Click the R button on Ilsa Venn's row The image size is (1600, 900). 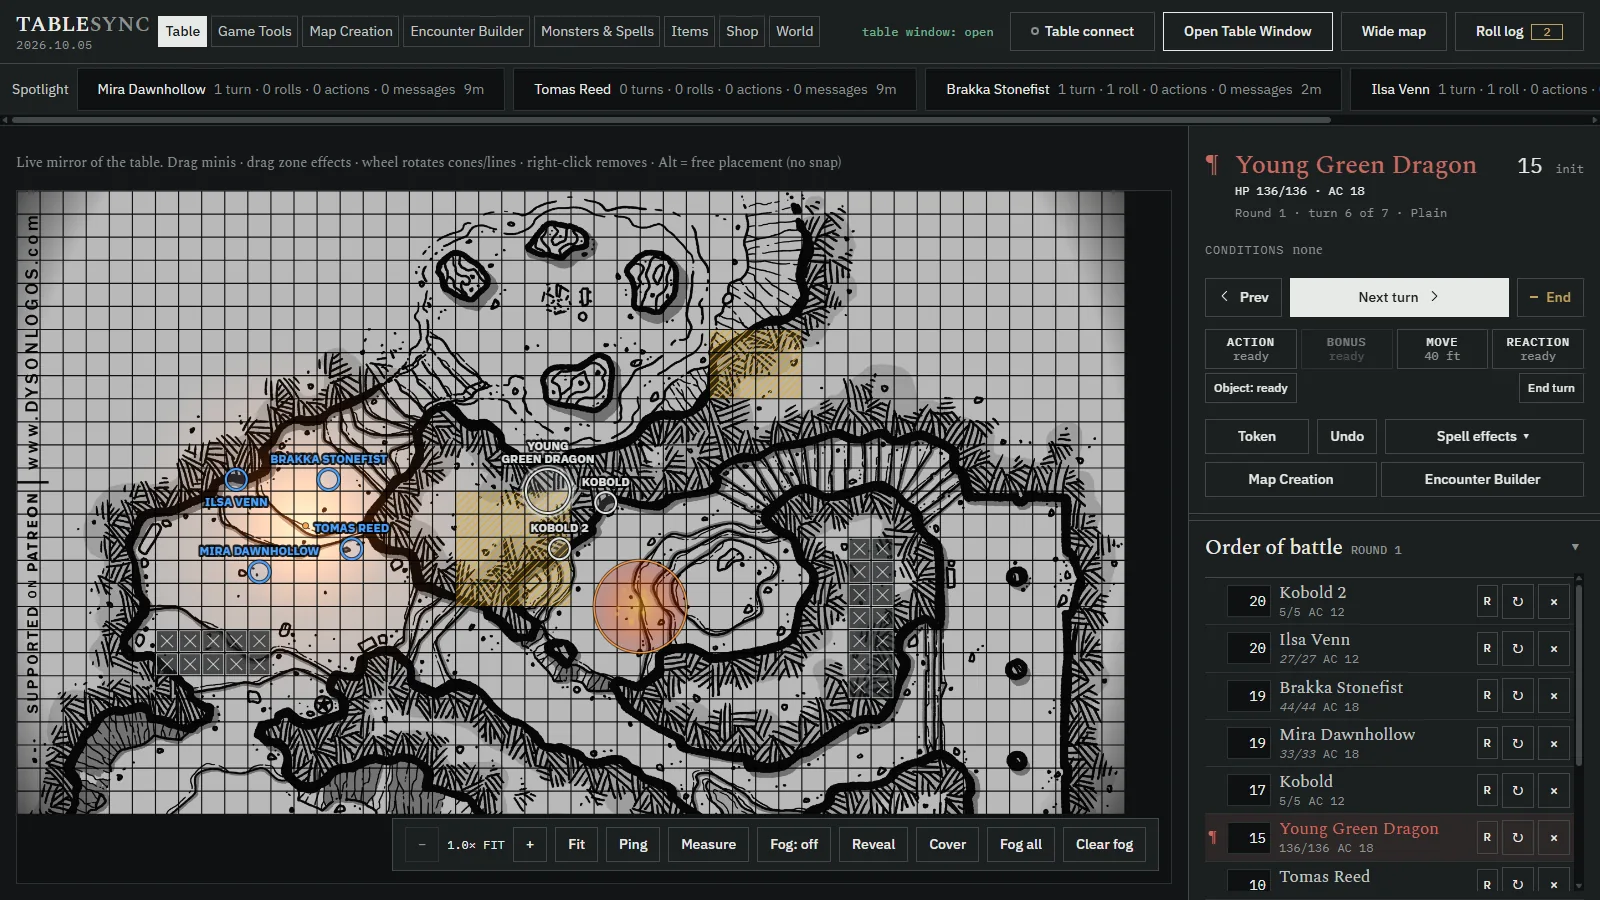[1487, 648]
